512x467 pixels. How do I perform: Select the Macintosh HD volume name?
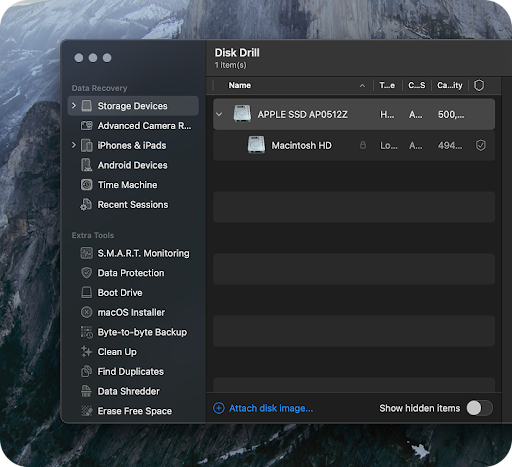point(301,145)
